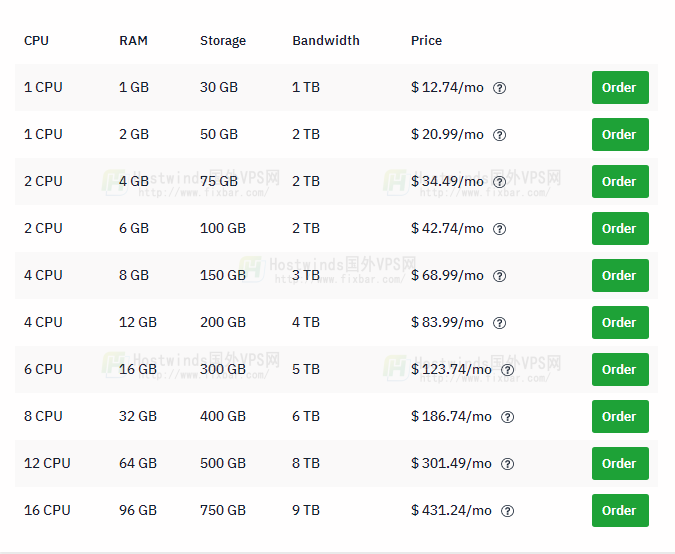Click the 6 CPU cell
The width and height of the screenshot is (675, 554).
[x=43, y=369]
